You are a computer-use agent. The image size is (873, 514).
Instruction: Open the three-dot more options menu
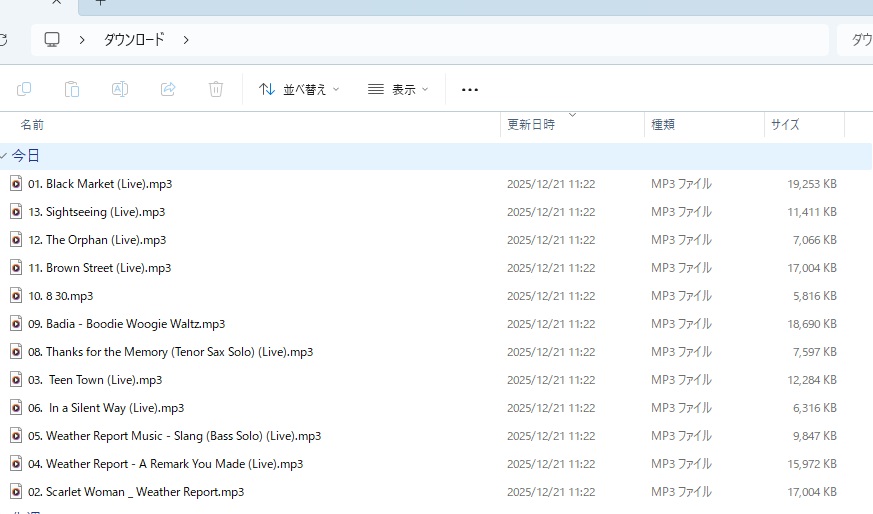[x=470, y=89]
